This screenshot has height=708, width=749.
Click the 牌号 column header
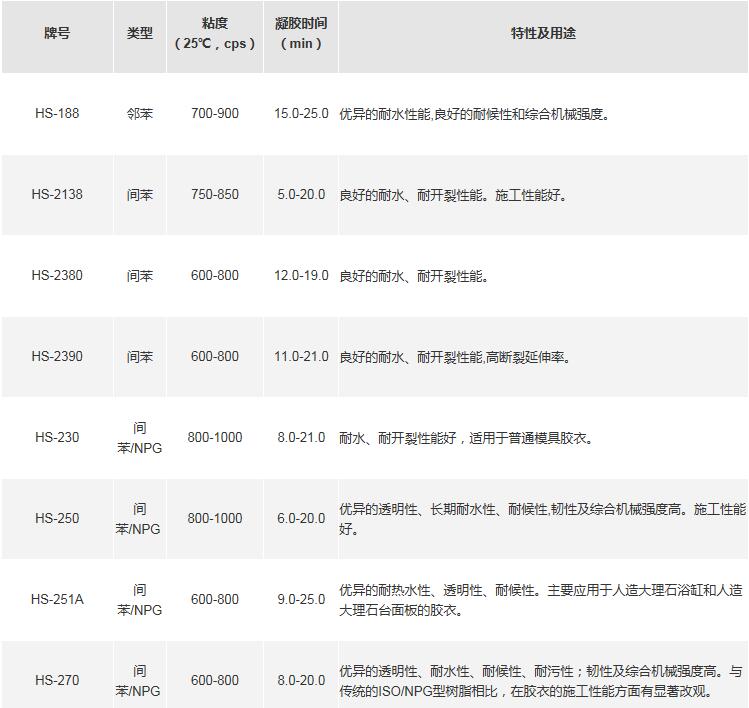click(x=57, y=33)
